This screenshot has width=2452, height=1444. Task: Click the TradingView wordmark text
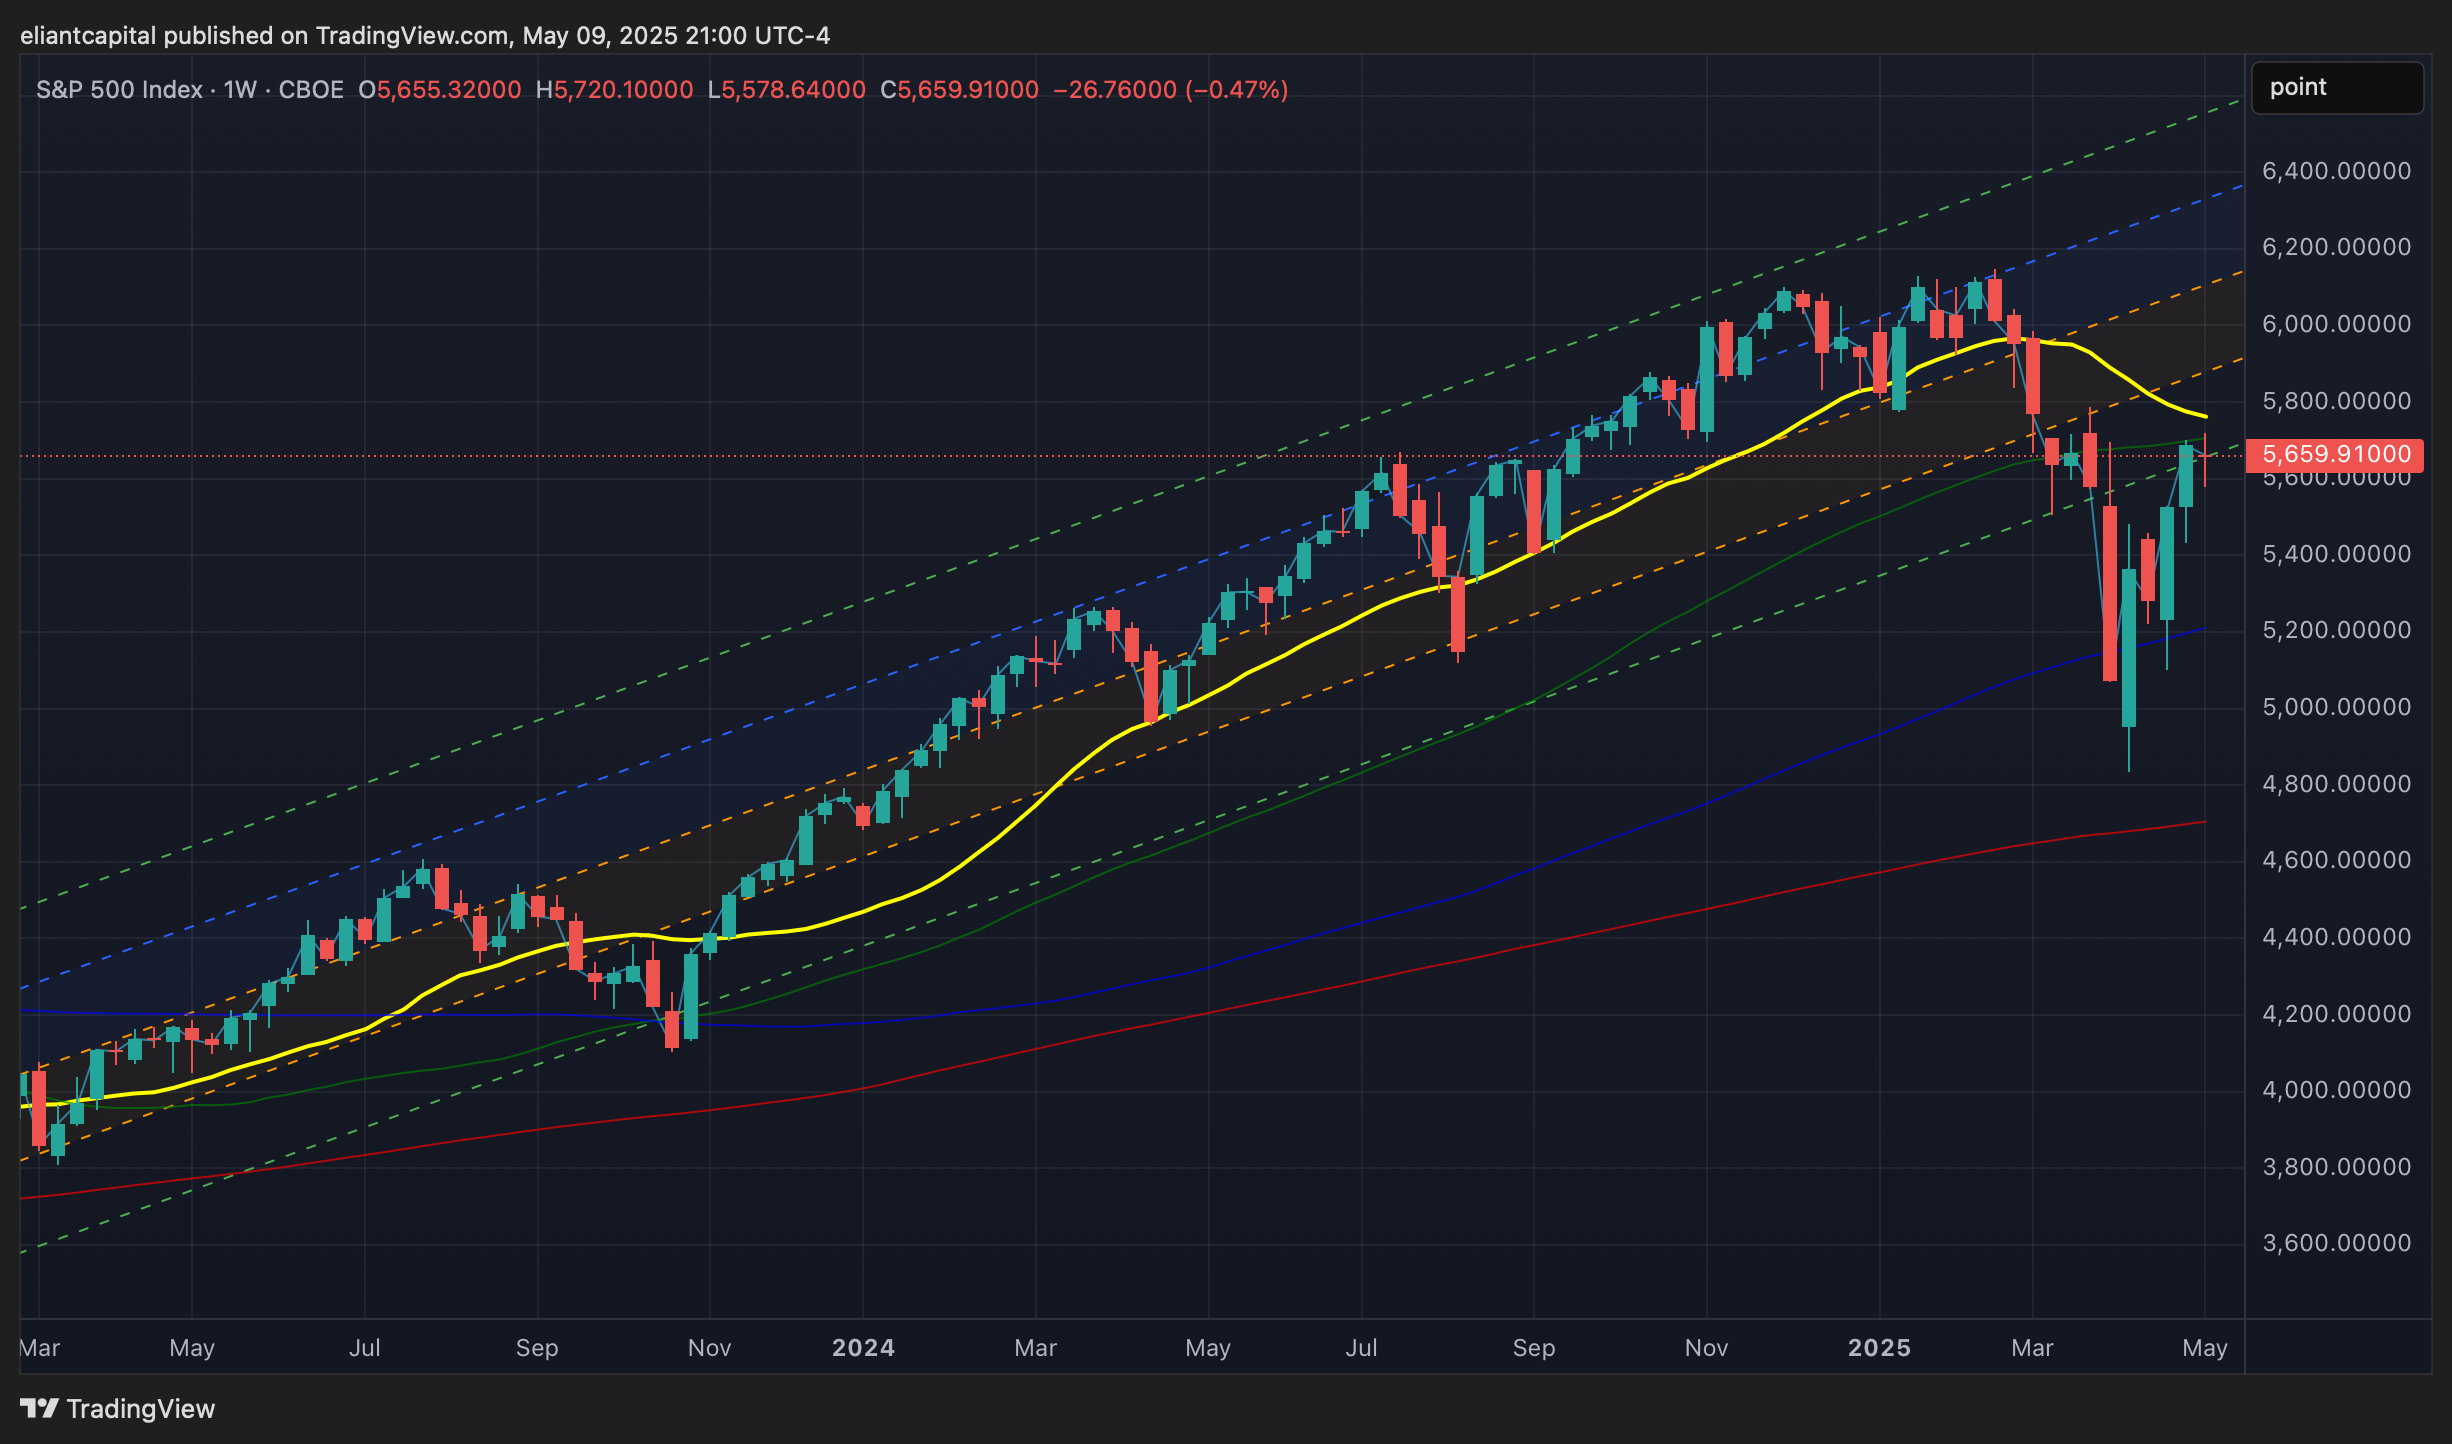(x=140, y=1408)
